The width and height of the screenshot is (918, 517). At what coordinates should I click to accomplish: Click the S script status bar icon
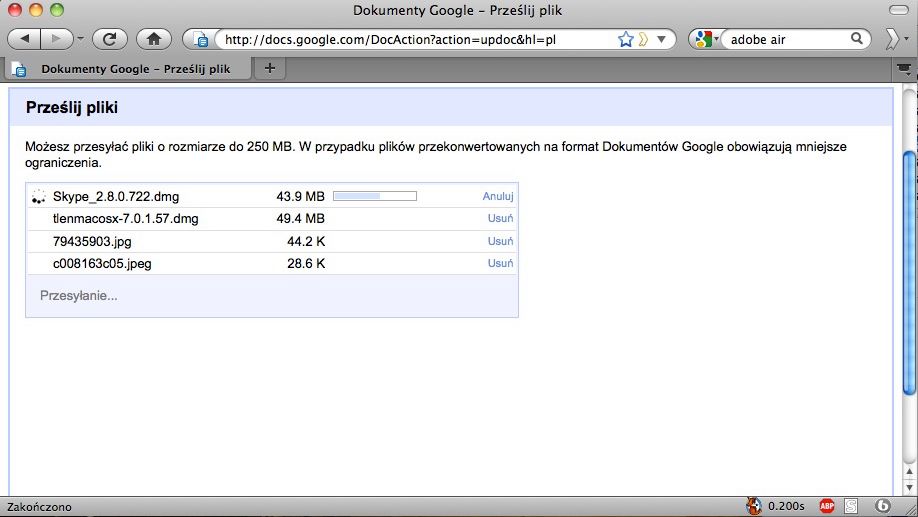point(851,506)
